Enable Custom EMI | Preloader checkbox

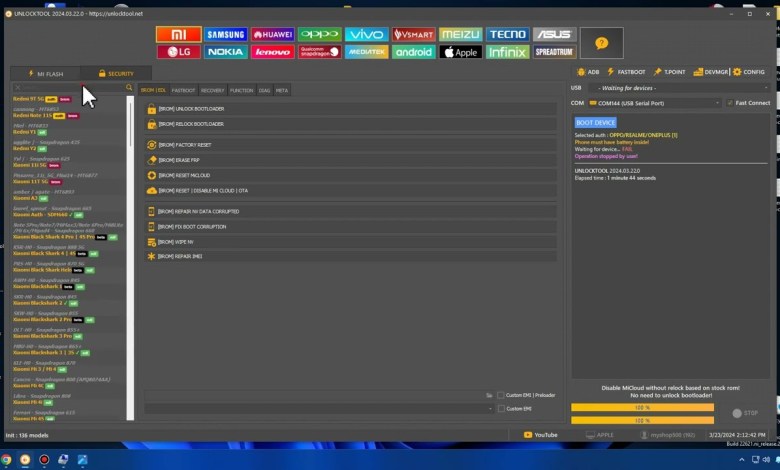501,395
